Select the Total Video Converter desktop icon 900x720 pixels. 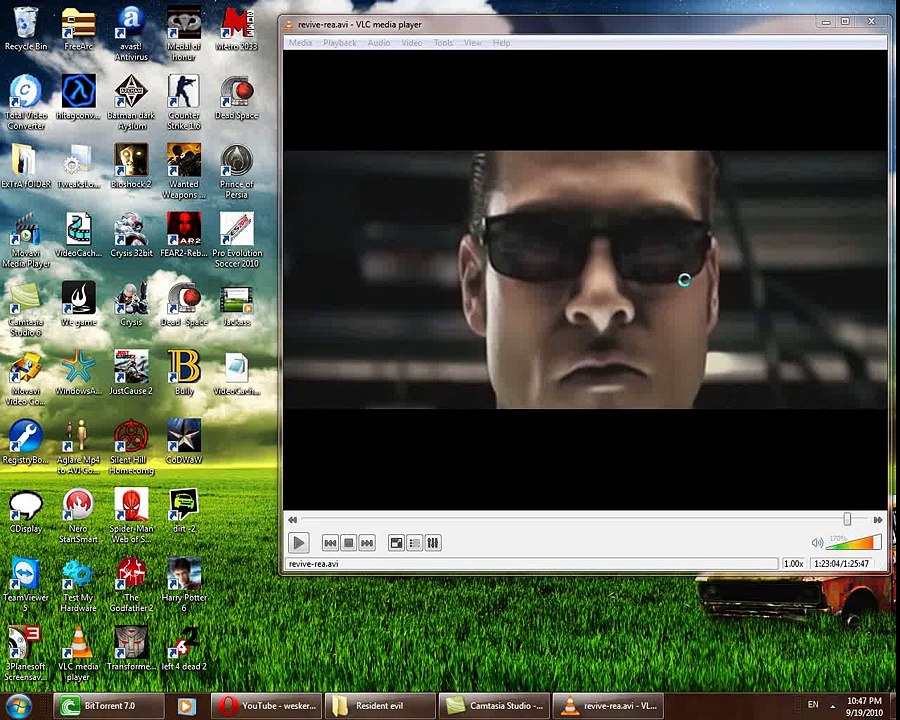[26, 102]
